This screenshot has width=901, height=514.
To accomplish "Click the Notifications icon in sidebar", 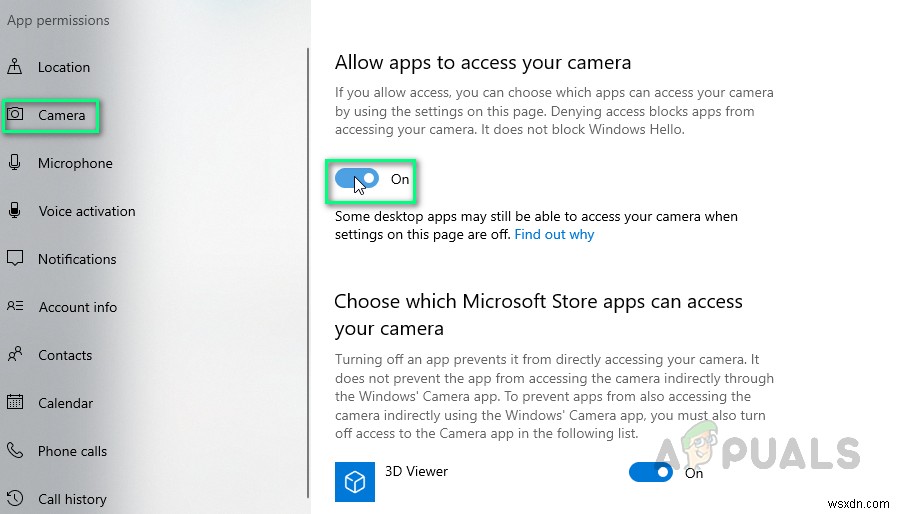I will pyautogui.click(x=15, y=259).
